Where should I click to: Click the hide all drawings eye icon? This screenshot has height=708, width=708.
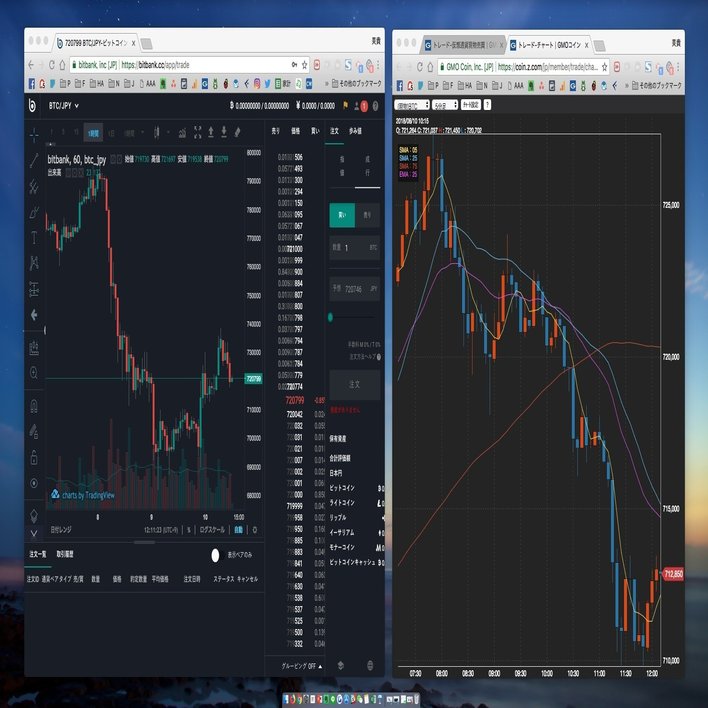coord(34,483)
